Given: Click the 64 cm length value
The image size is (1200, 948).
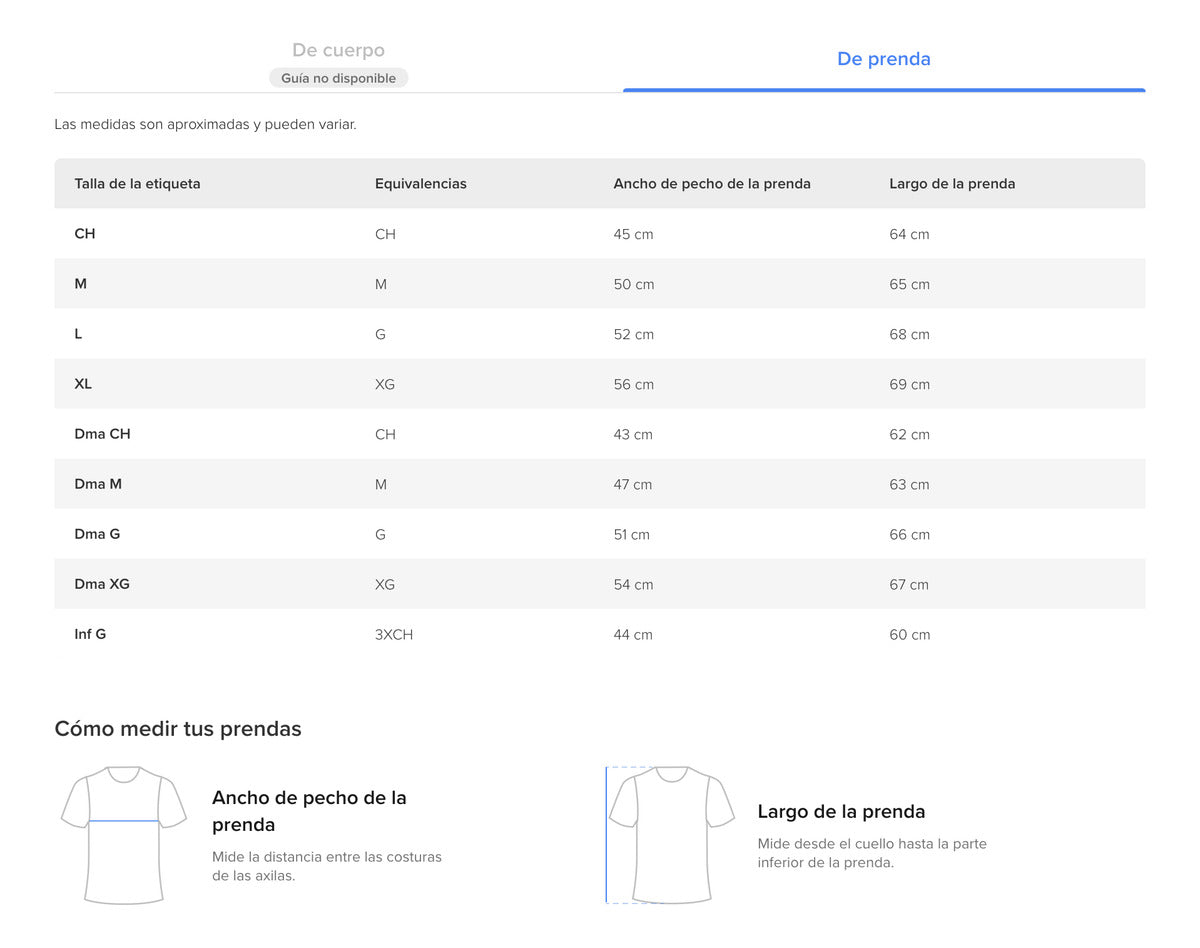Looking at the screenshot, I should [909, 234].
